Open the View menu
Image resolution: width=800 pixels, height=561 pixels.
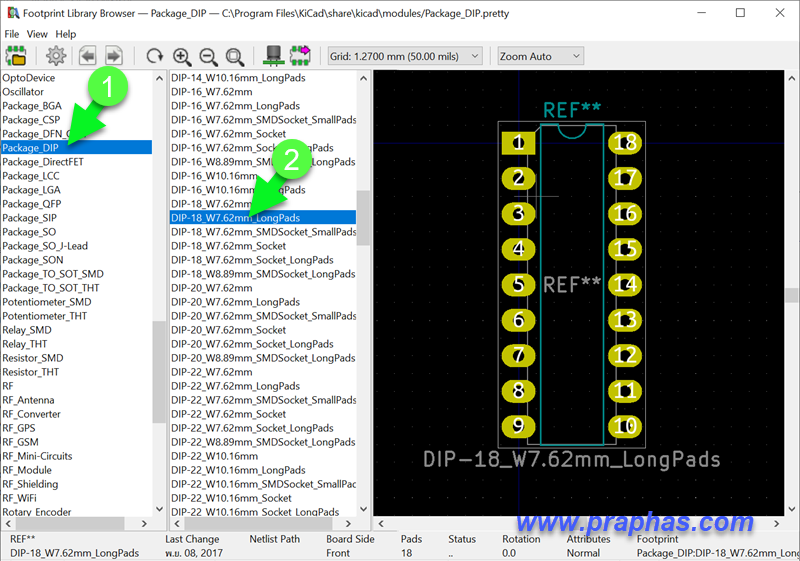(x=37, y=34)
